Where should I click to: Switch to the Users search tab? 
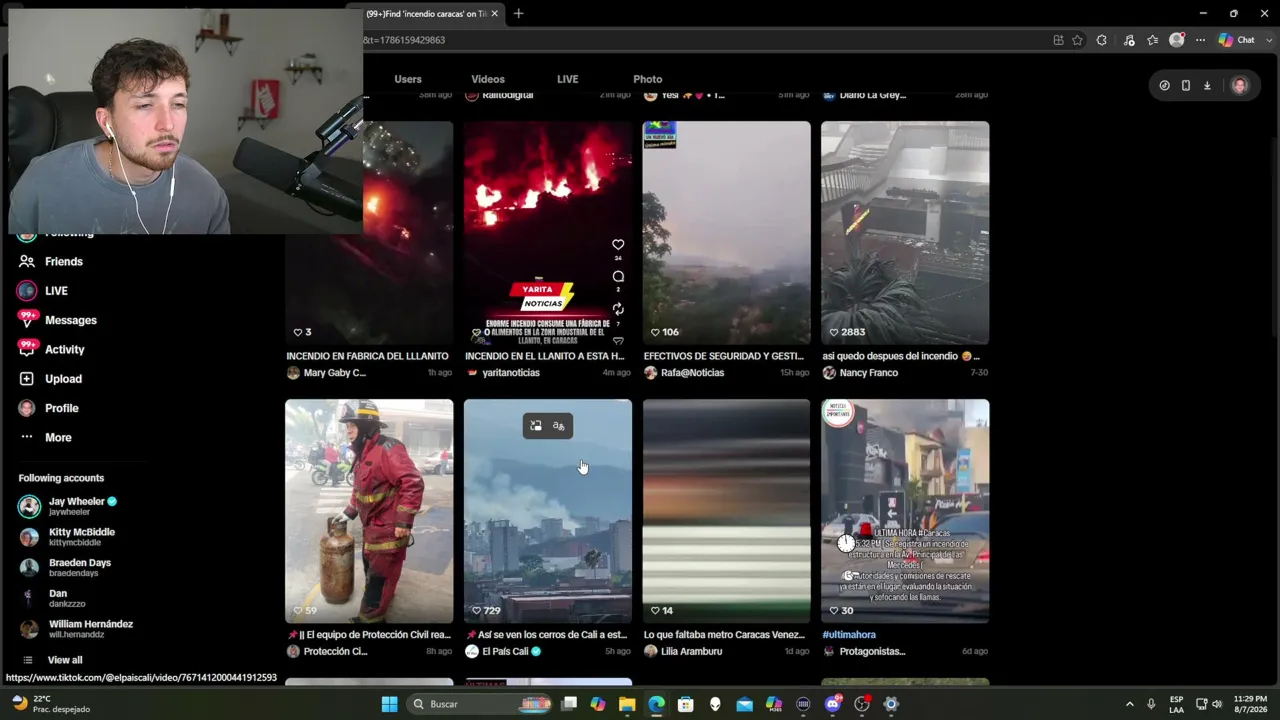(x=408, y=79)
